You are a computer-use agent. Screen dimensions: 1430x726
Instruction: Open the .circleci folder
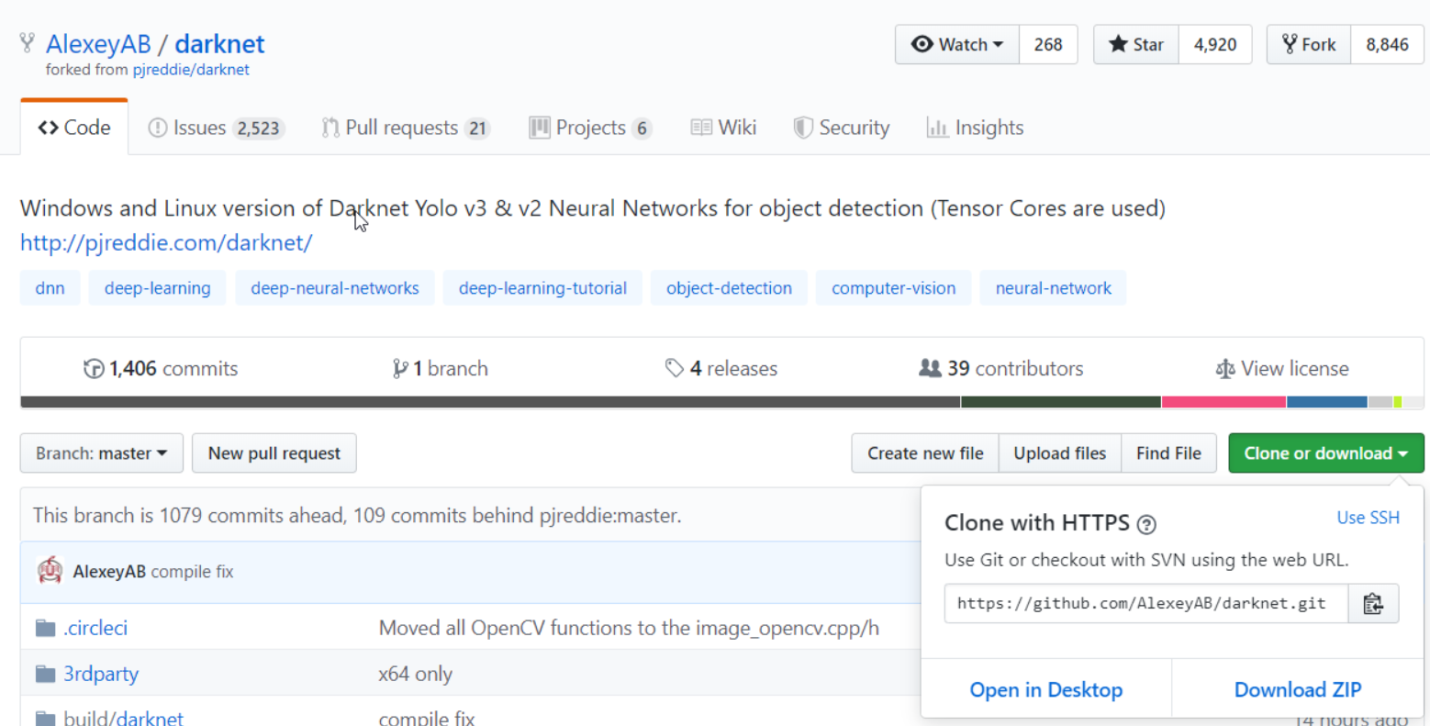pyautogui.click(x=96, y=628)
